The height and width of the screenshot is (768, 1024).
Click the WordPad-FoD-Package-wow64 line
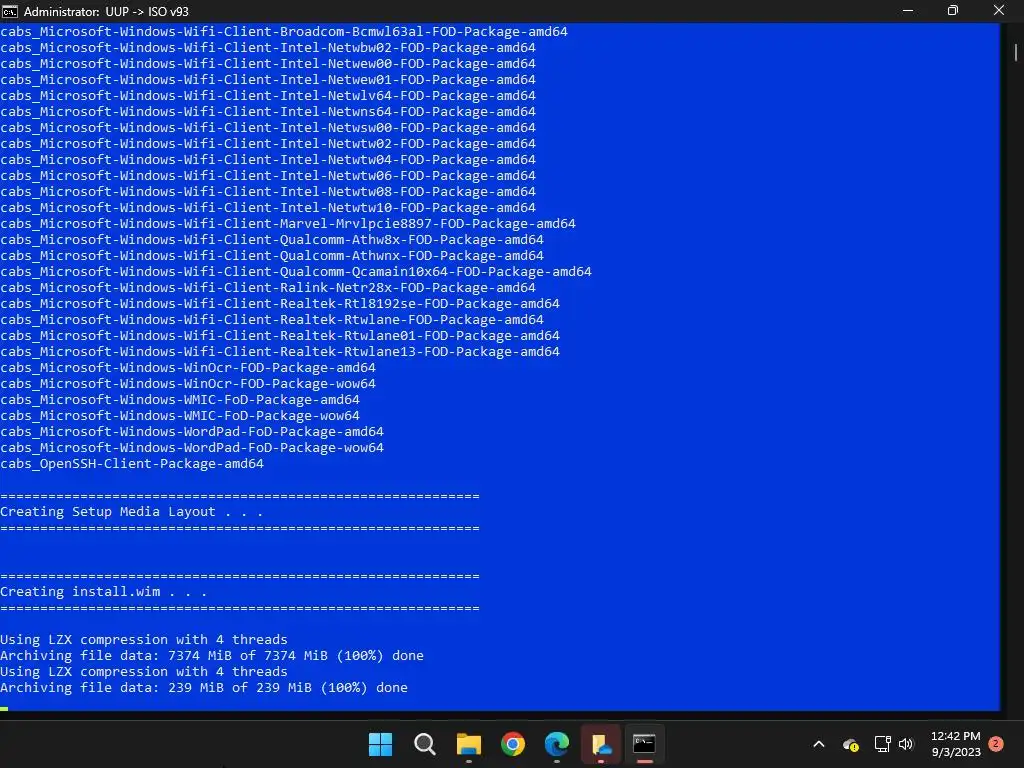[192, 447]
